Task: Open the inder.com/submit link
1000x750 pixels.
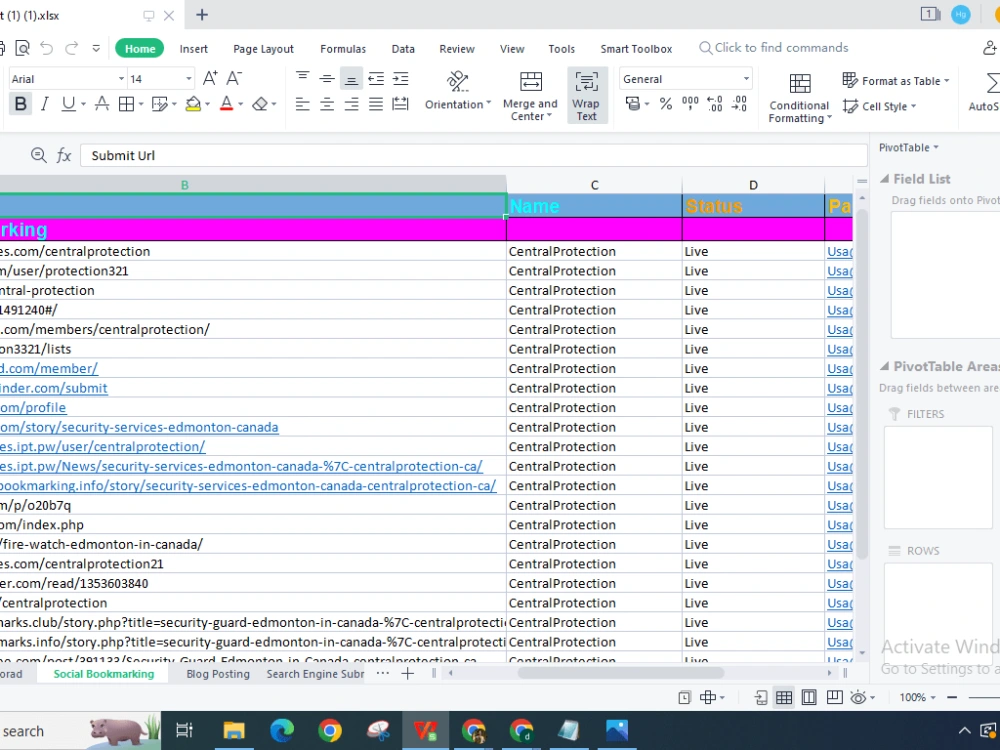Action: (54, 388)
